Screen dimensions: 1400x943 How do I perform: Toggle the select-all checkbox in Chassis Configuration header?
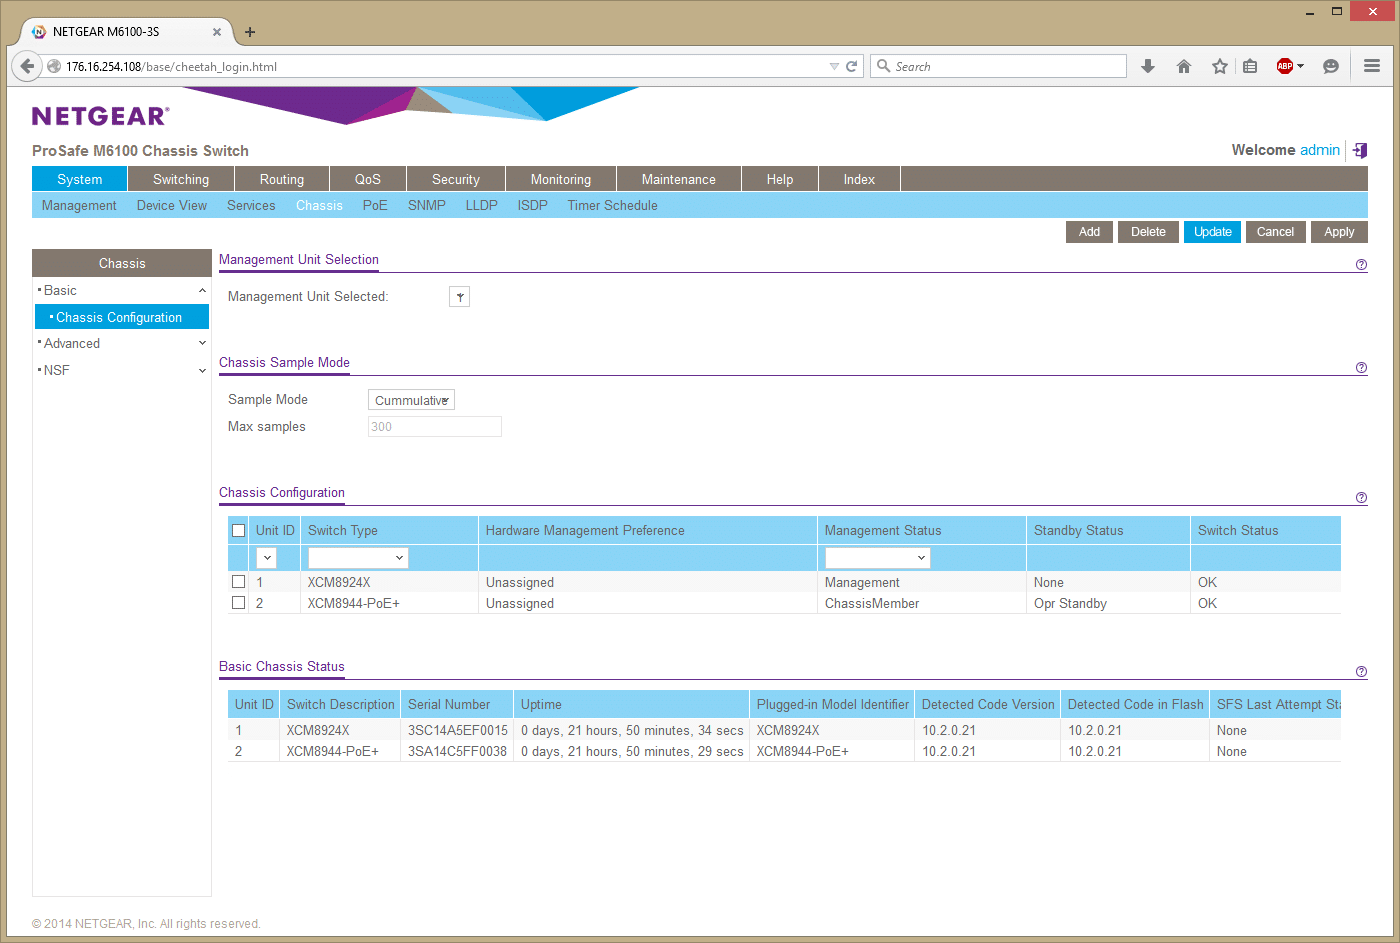pyautogui.click(x=238, y=531)
